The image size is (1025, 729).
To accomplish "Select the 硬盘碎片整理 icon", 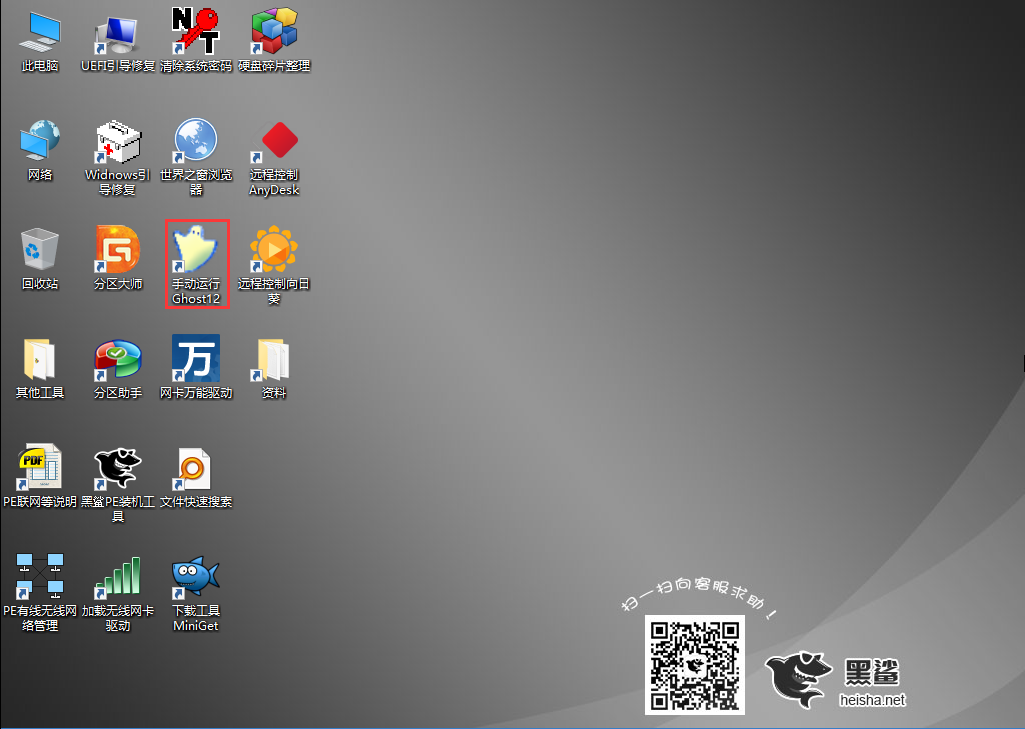I will point(274,33).
